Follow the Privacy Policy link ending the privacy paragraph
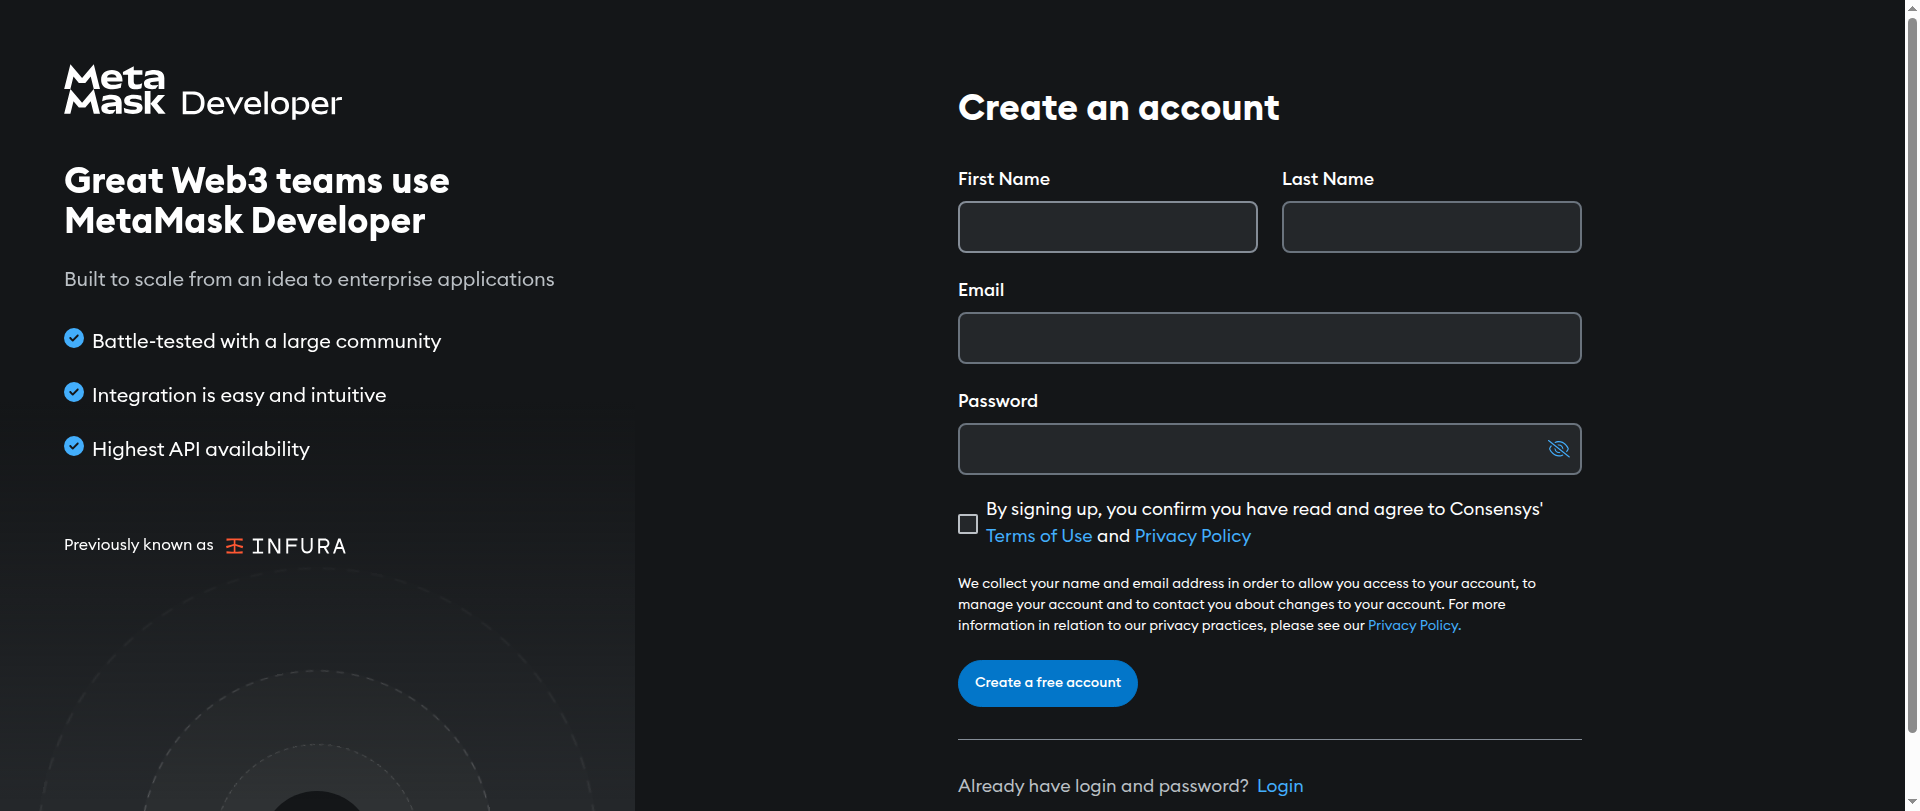The height and width of the screenshot is (811, 1920). (1414, 626)
